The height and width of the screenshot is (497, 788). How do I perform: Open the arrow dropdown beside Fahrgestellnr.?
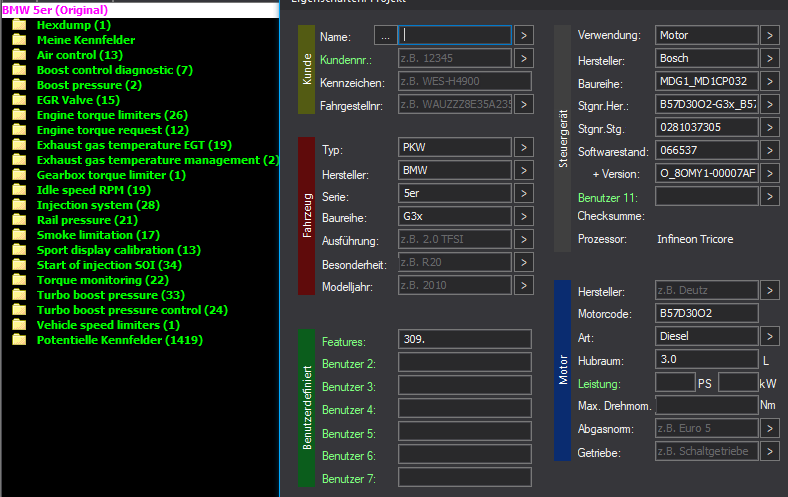coord(524,105)
